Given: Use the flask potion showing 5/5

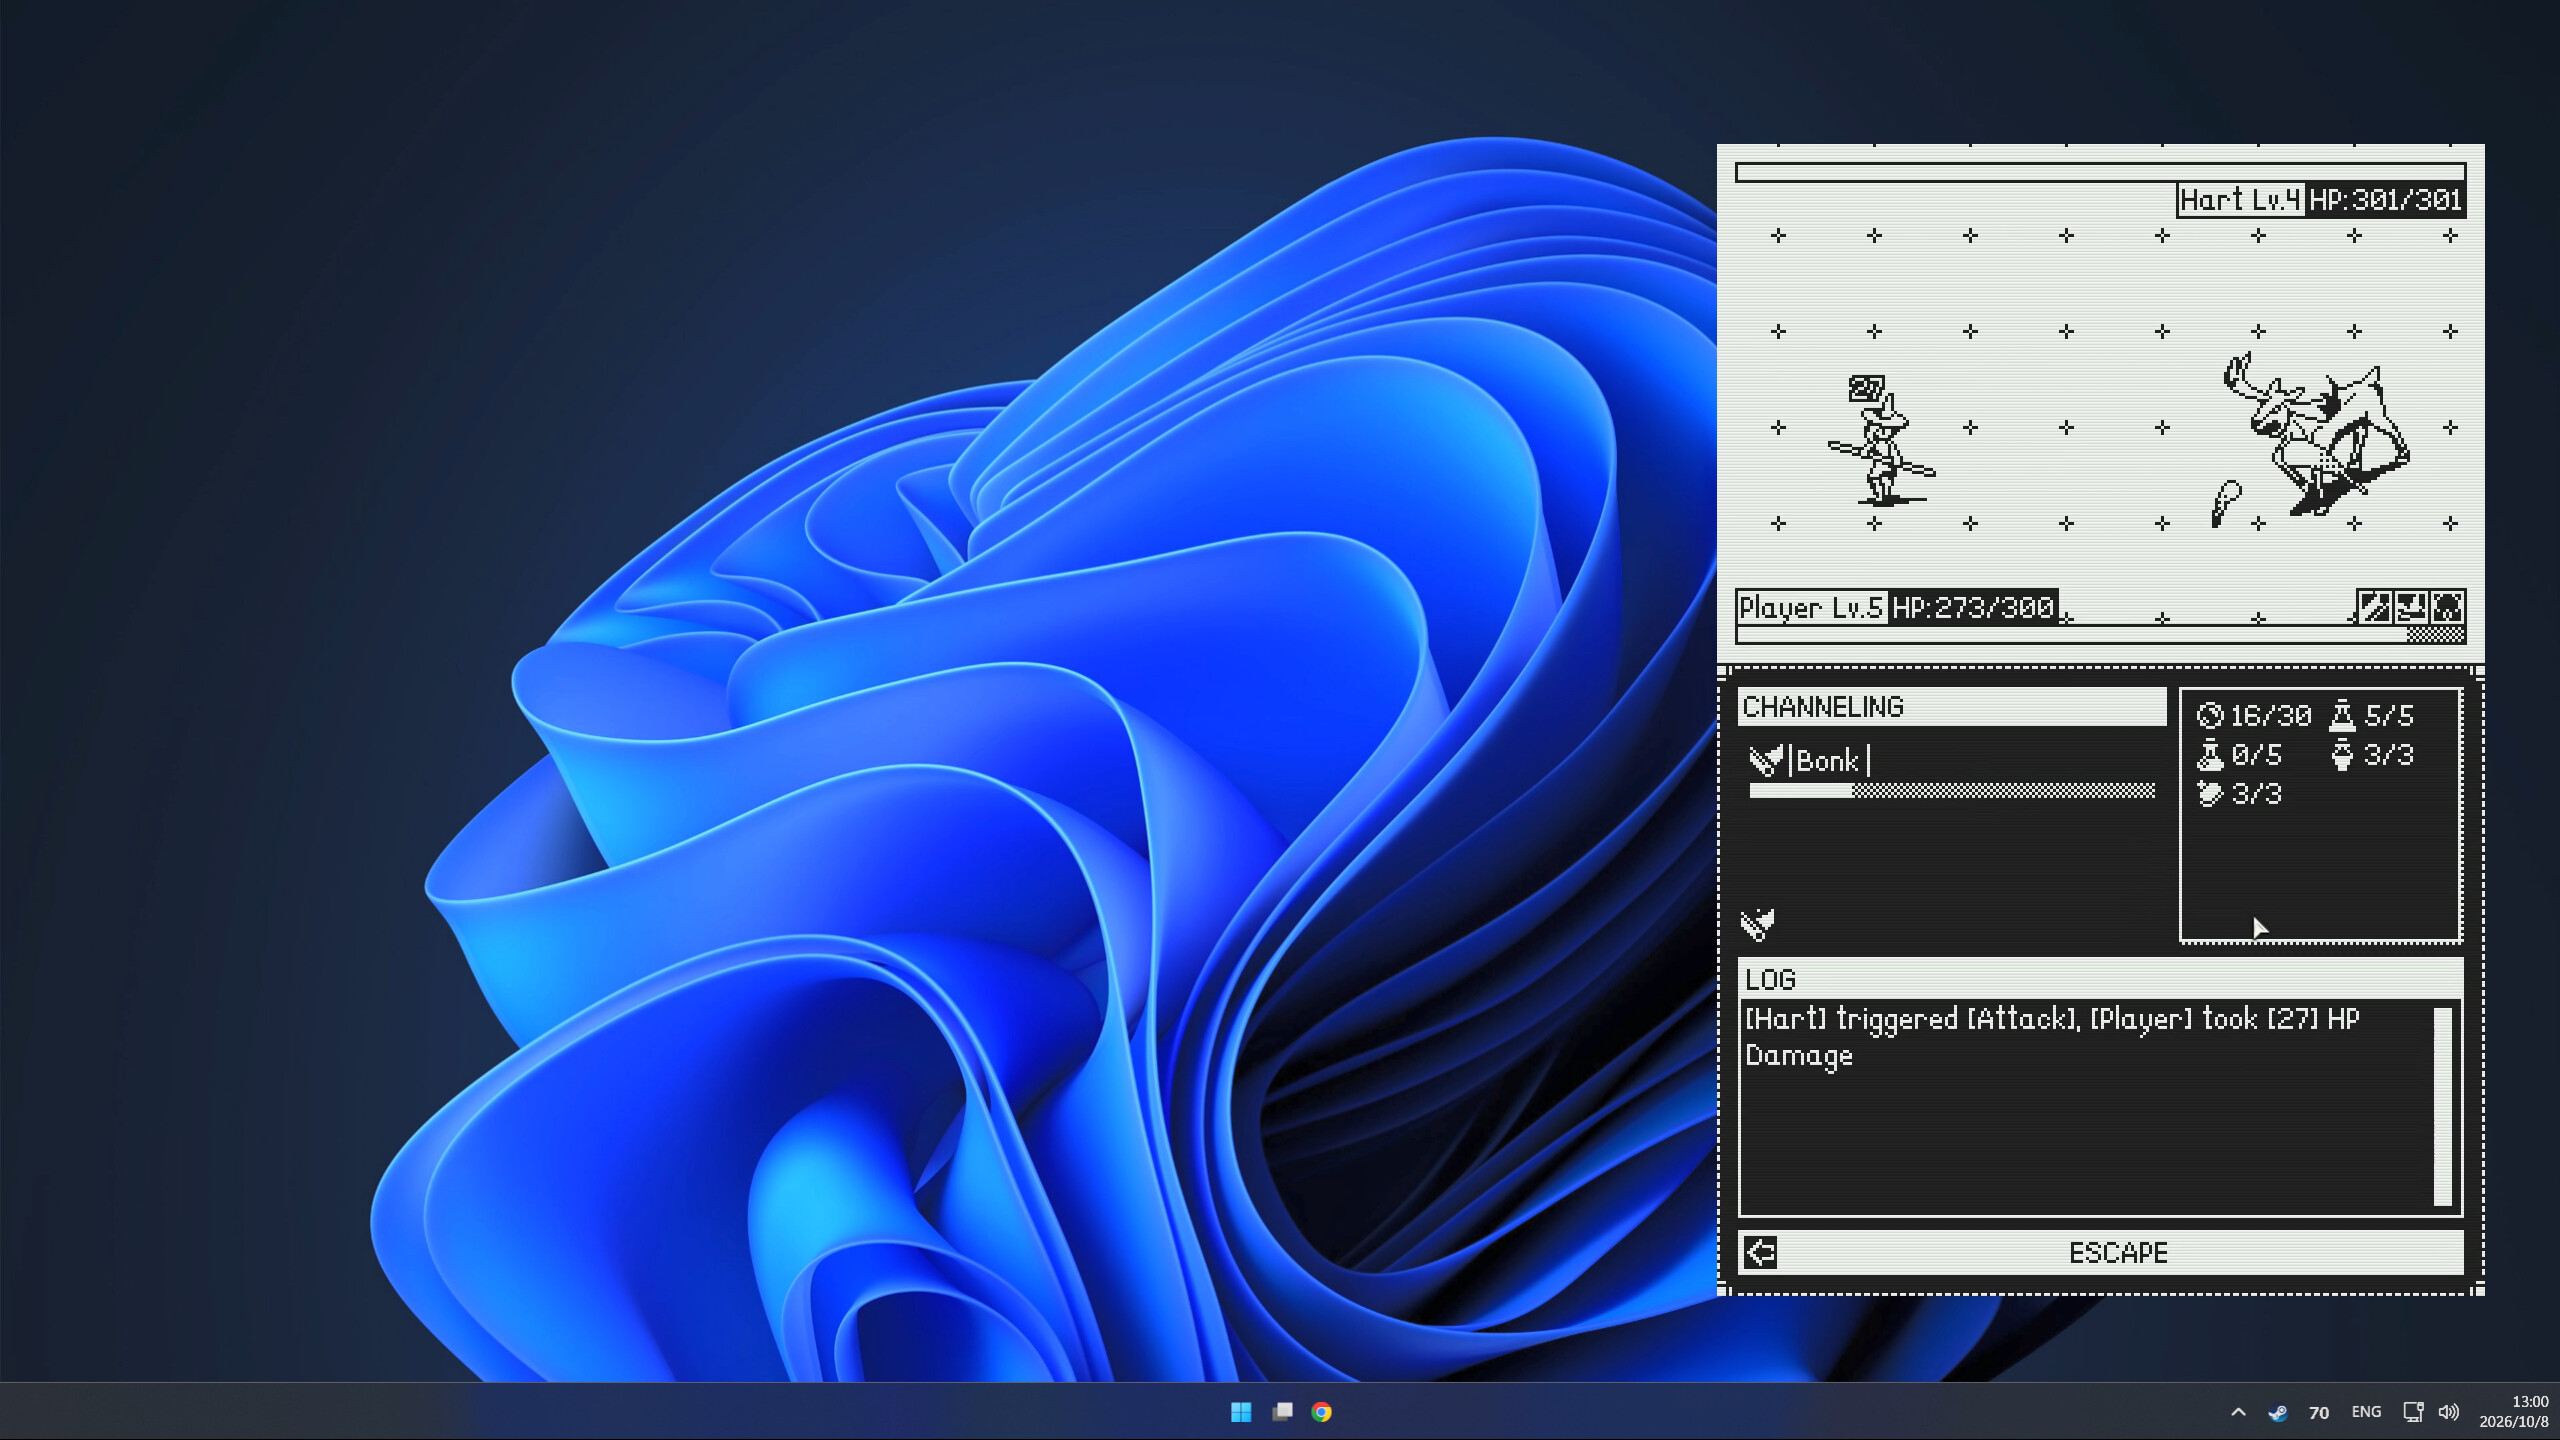Looking at the screenshot, I should (x=2341, y=716).
